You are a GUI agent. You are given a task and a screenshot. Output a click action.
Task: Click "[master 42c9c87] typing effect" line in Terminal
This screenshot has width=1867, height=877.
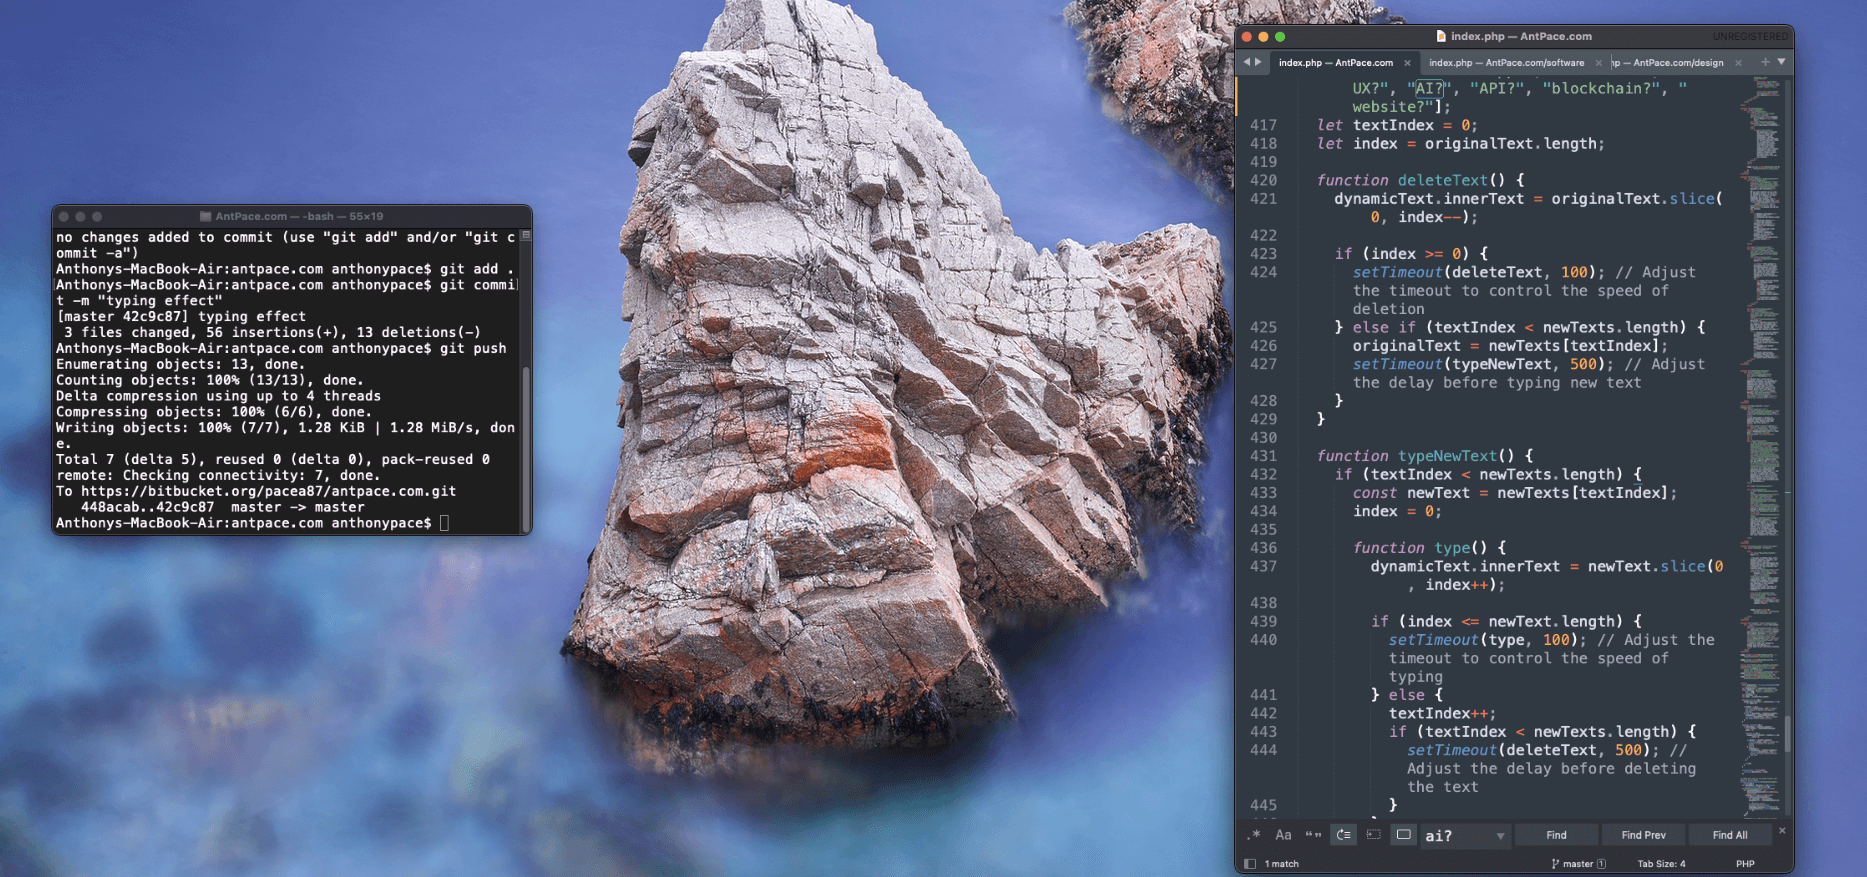(181, 316)
